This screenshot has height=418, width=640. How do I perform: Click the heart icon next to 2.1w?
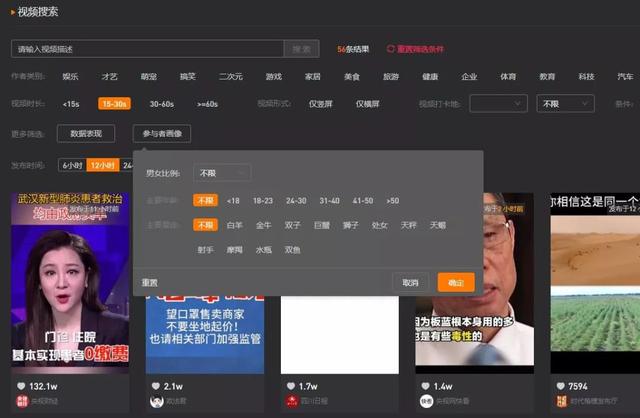156,386
